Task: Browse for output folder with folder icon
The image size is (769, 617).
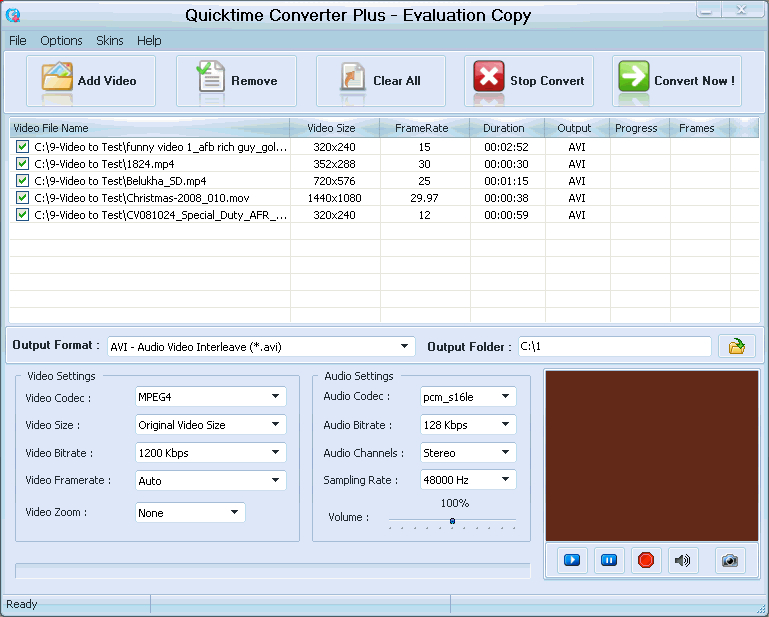Action: click(736, 346)
